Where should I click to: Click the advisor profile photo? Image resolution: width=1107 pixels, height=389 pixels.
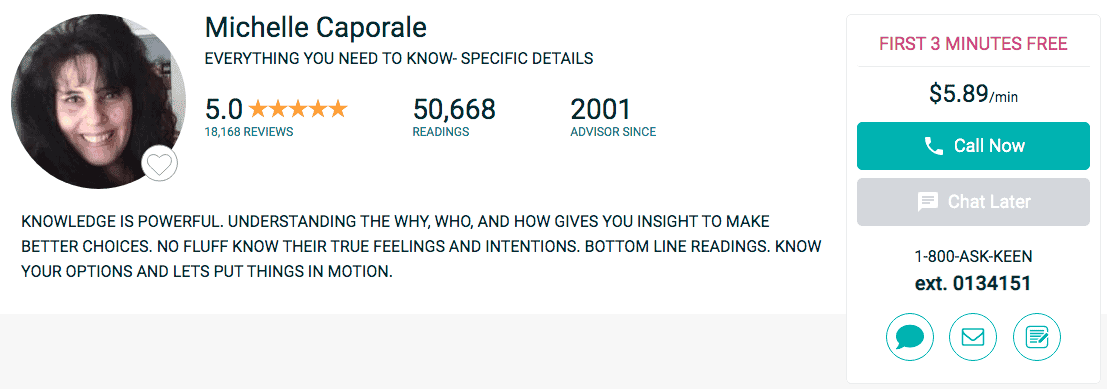[98, 100]
